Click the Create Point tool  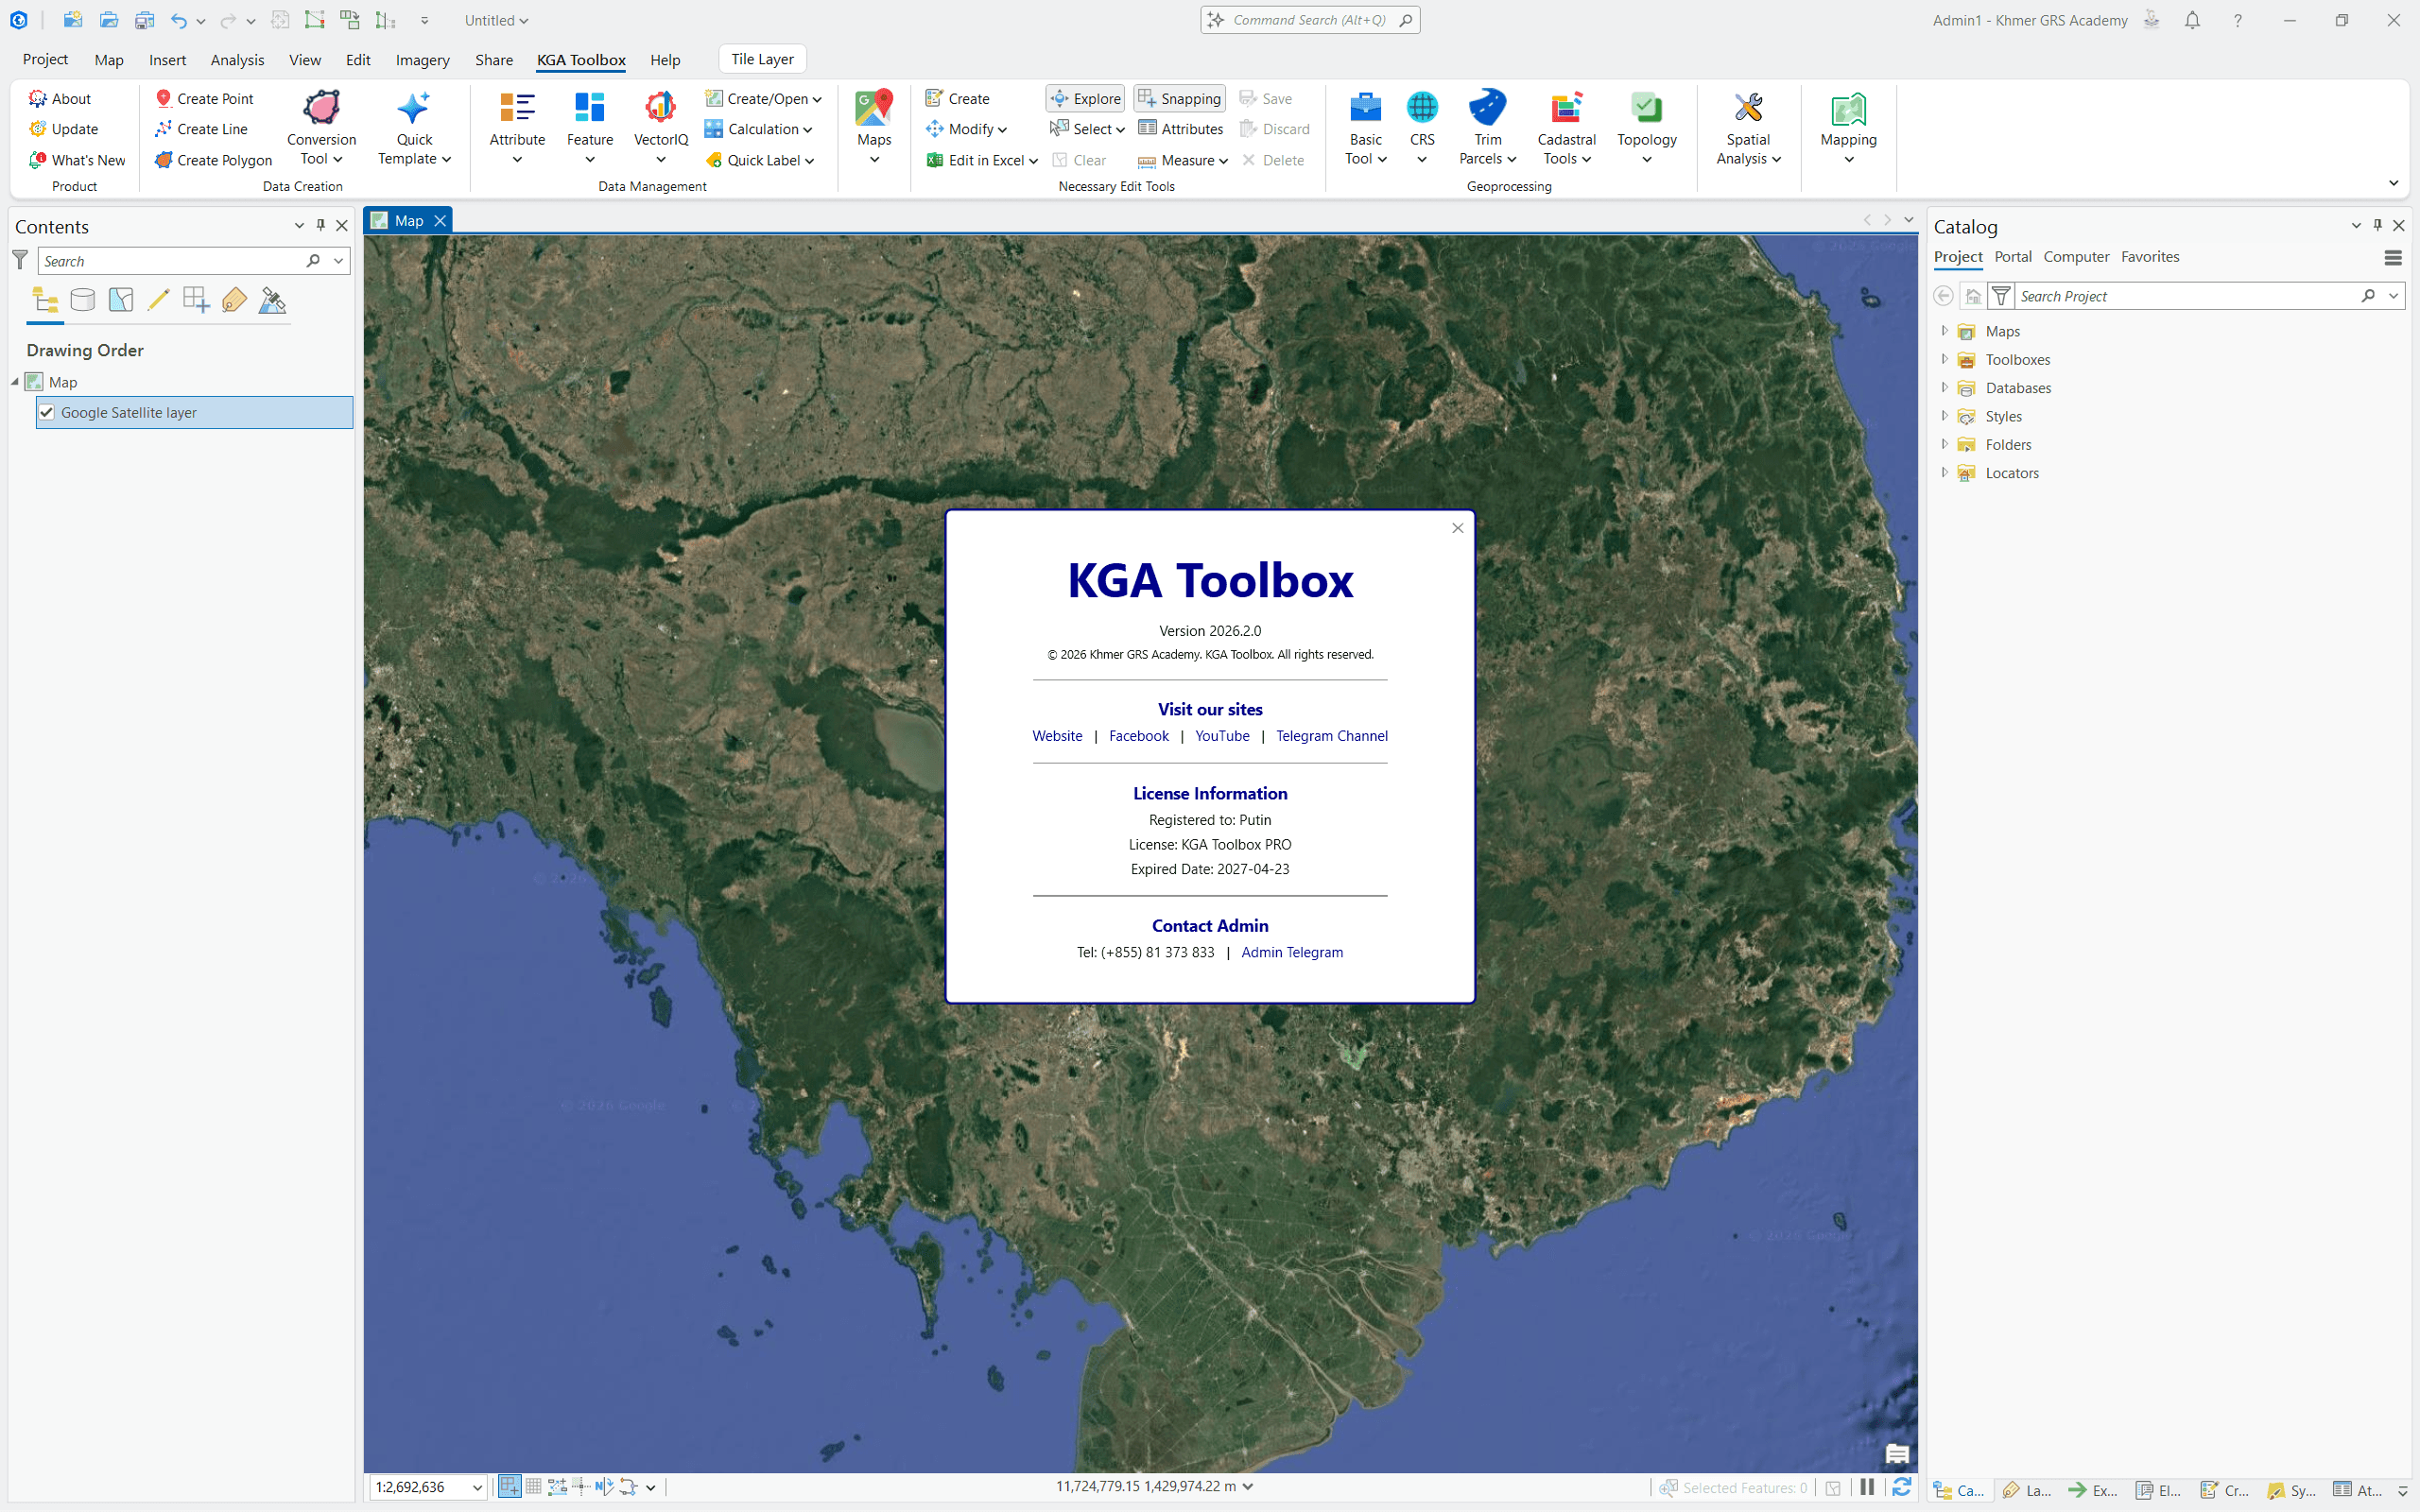tap(204, 98)
